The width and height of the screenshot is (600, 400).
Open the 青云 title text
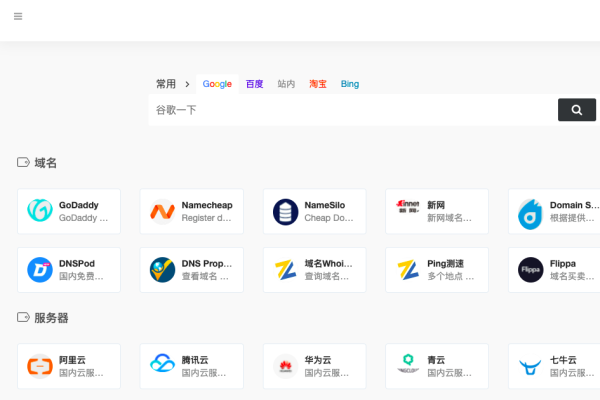[x=436, y=360]
